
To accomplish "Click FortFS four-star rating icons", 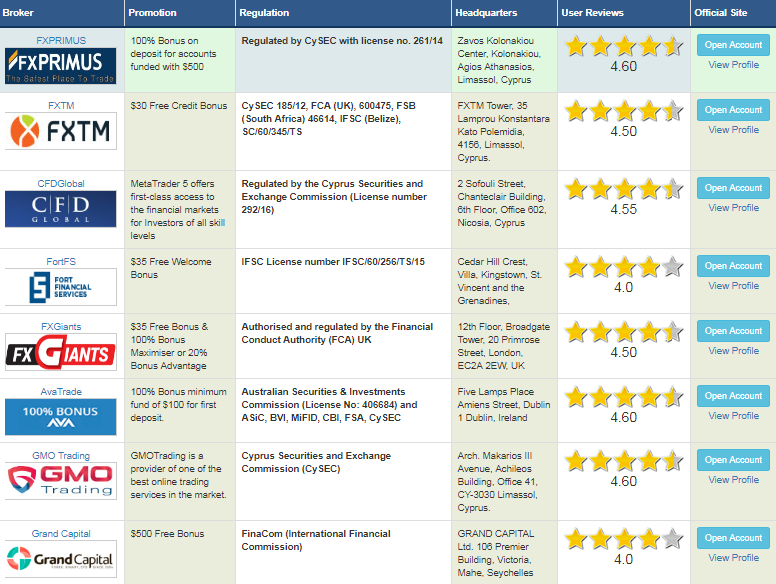I will (624, 267).
